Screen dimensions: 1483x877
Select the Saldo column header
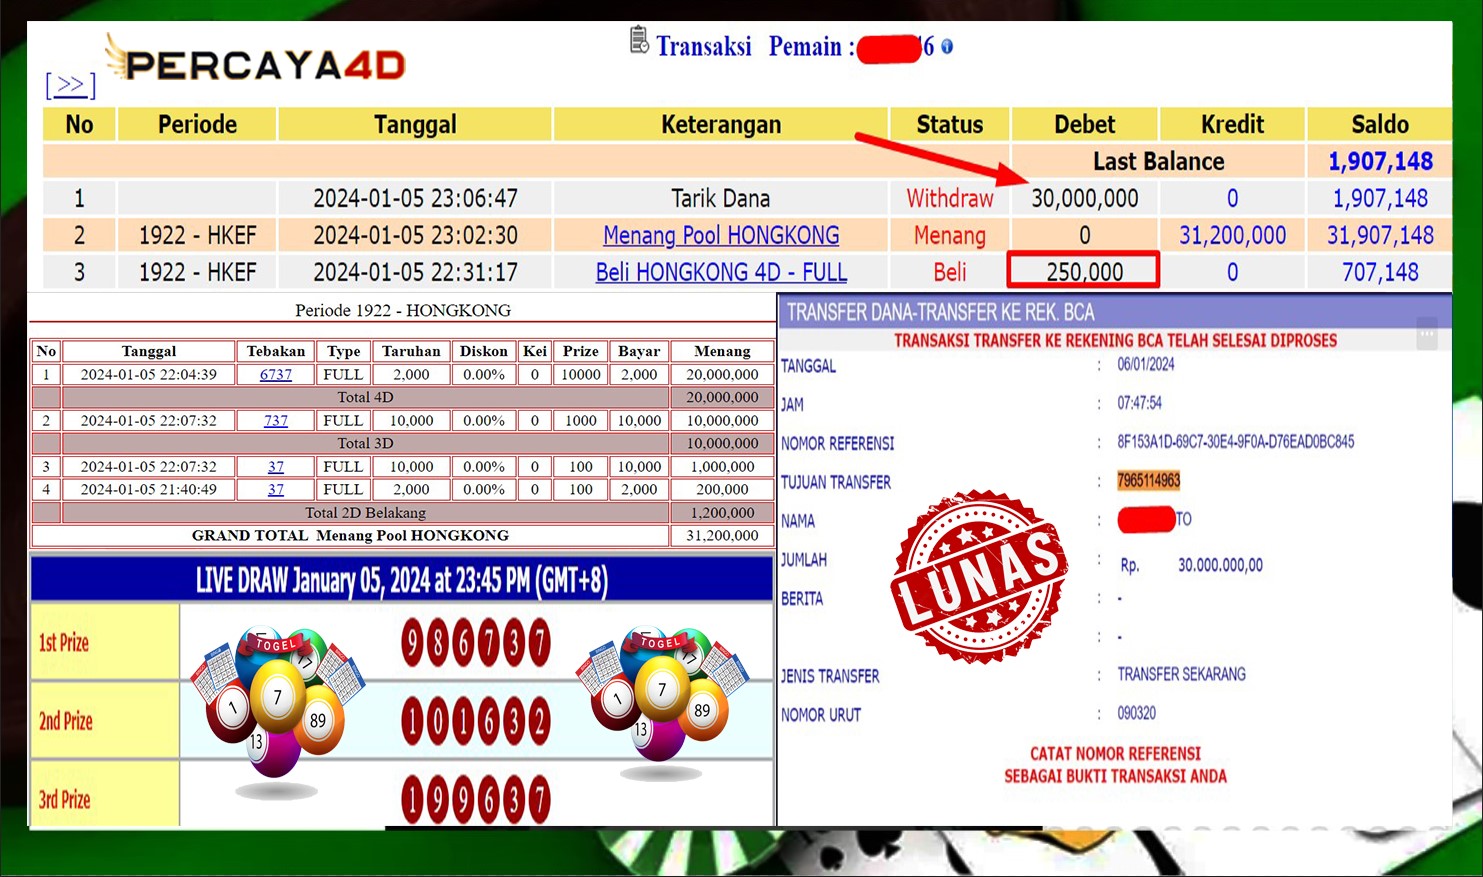point(1379,125)
